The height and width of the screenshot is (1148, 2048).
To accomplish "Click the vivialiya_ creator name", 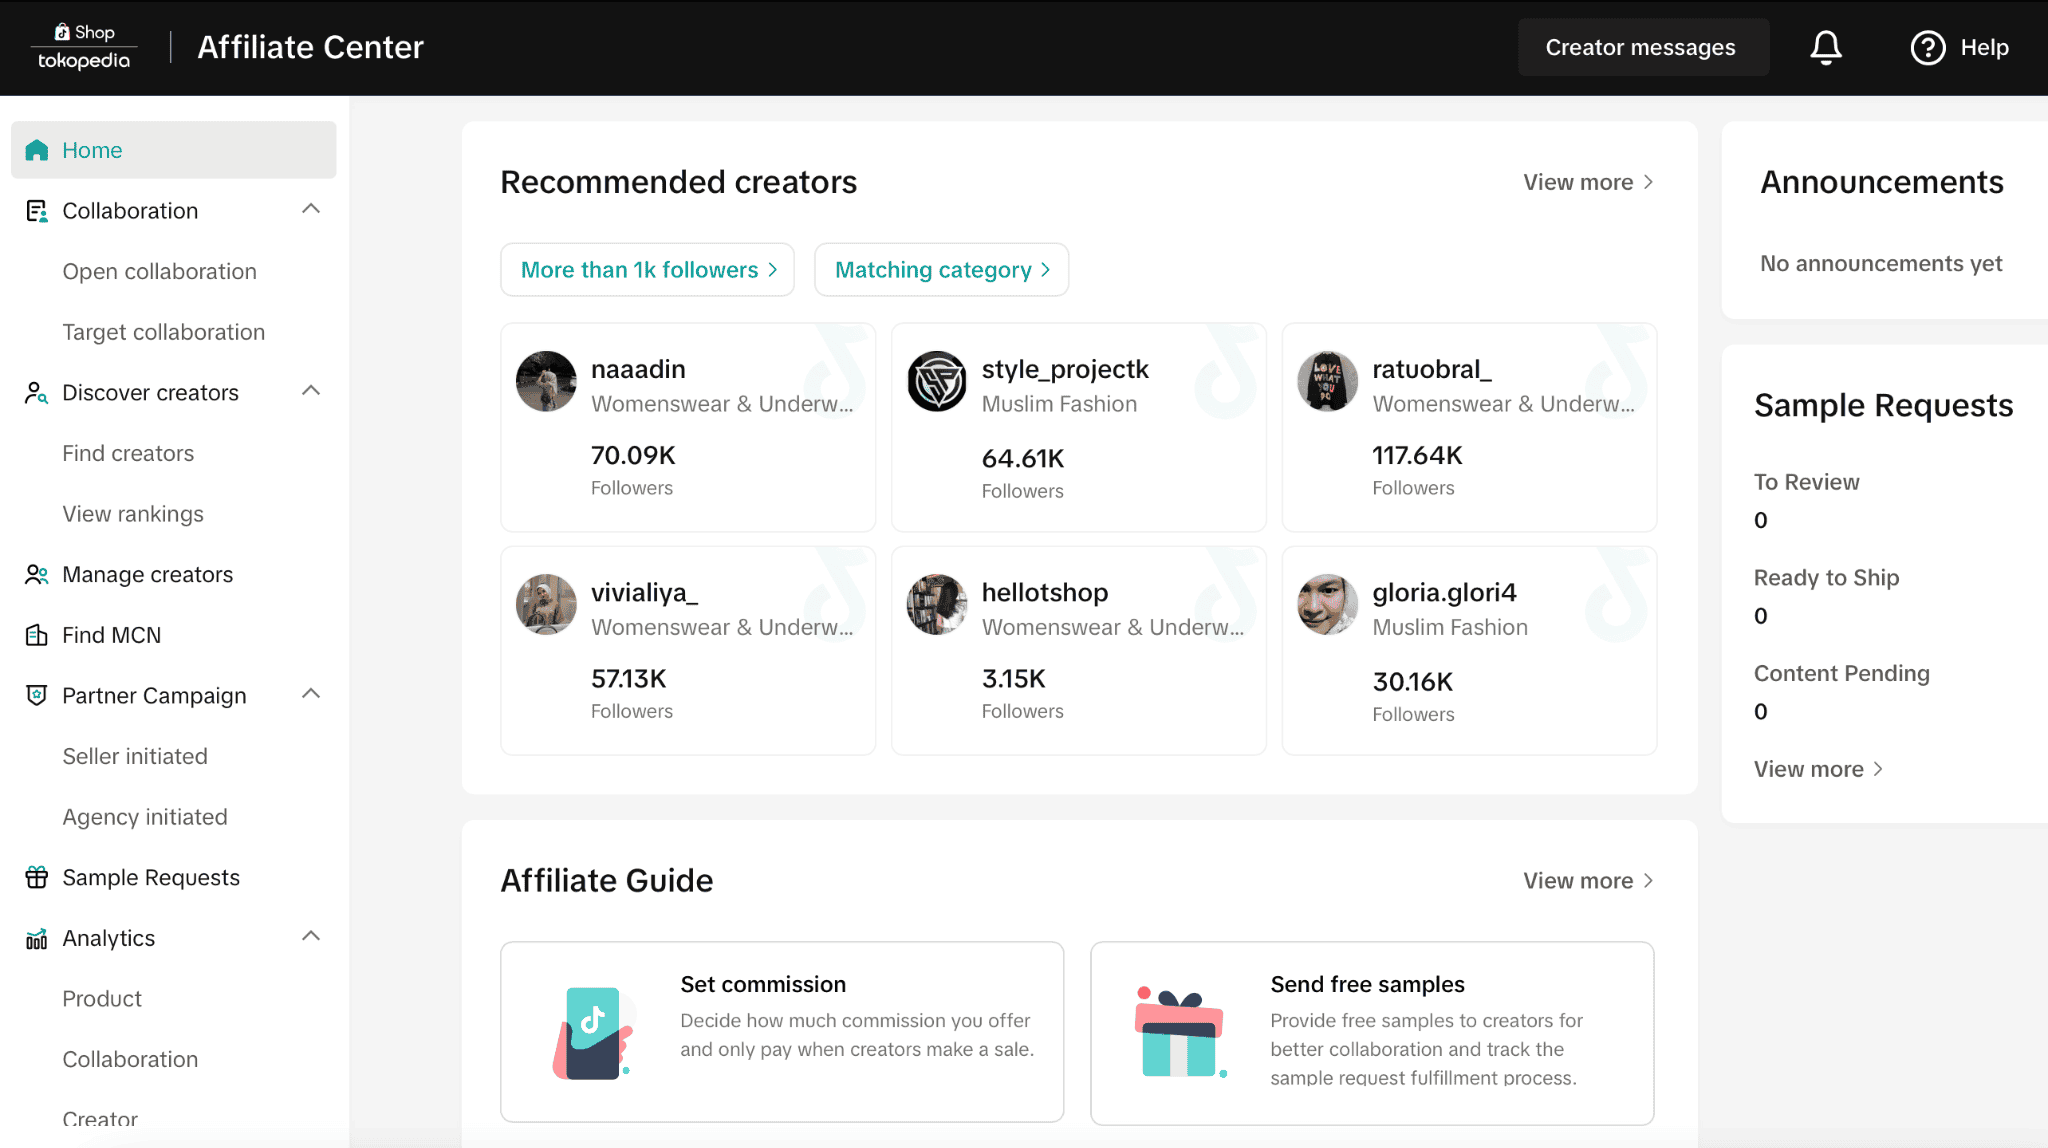I will pyautogui.click(x=644, y=593).
